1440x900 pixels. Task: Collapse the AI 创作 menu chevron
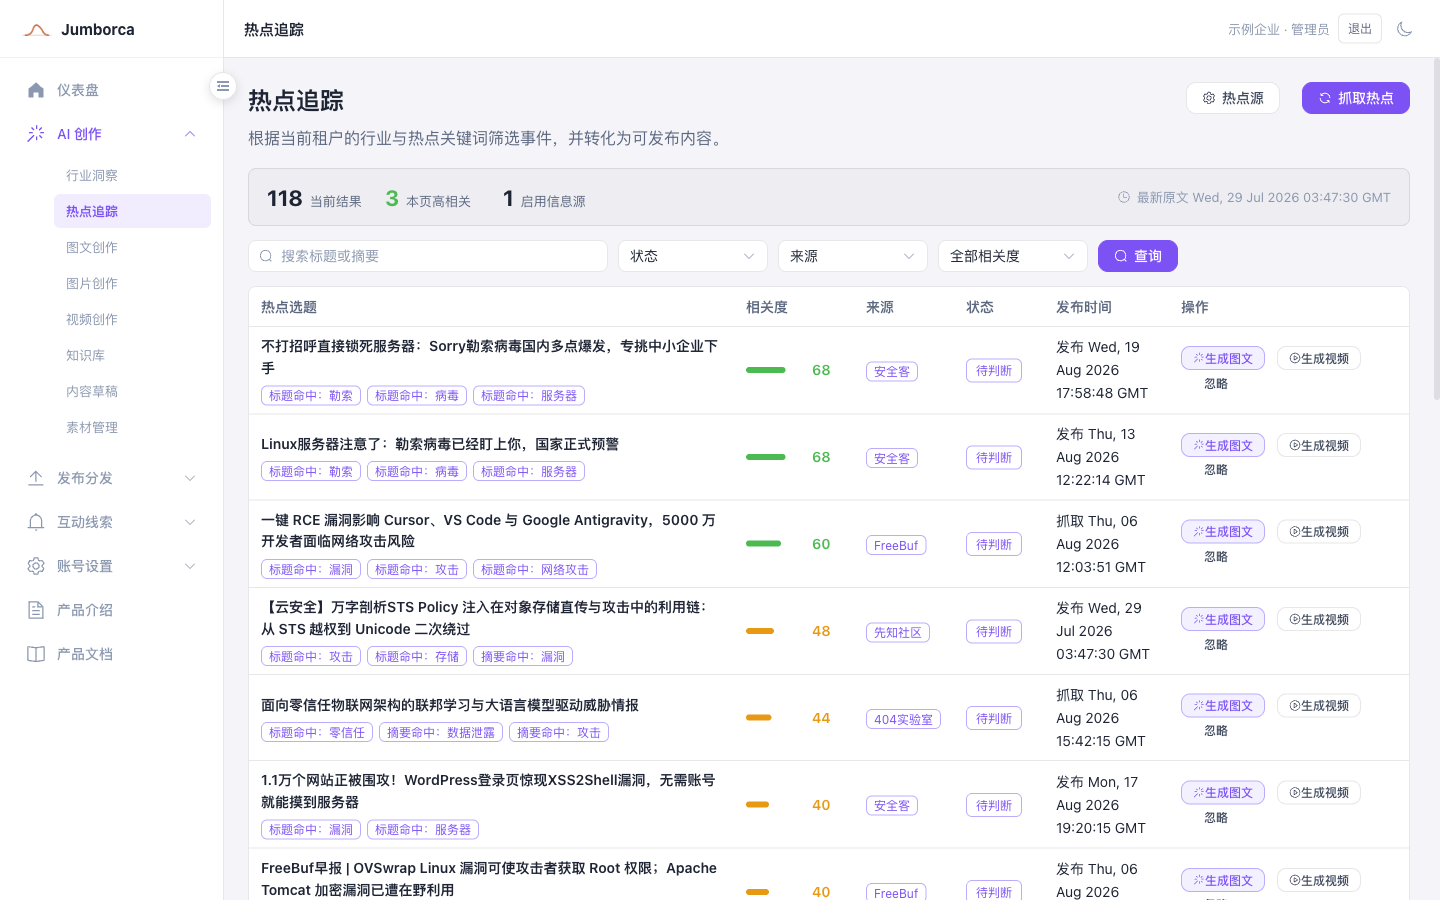(x=190, y=134)
